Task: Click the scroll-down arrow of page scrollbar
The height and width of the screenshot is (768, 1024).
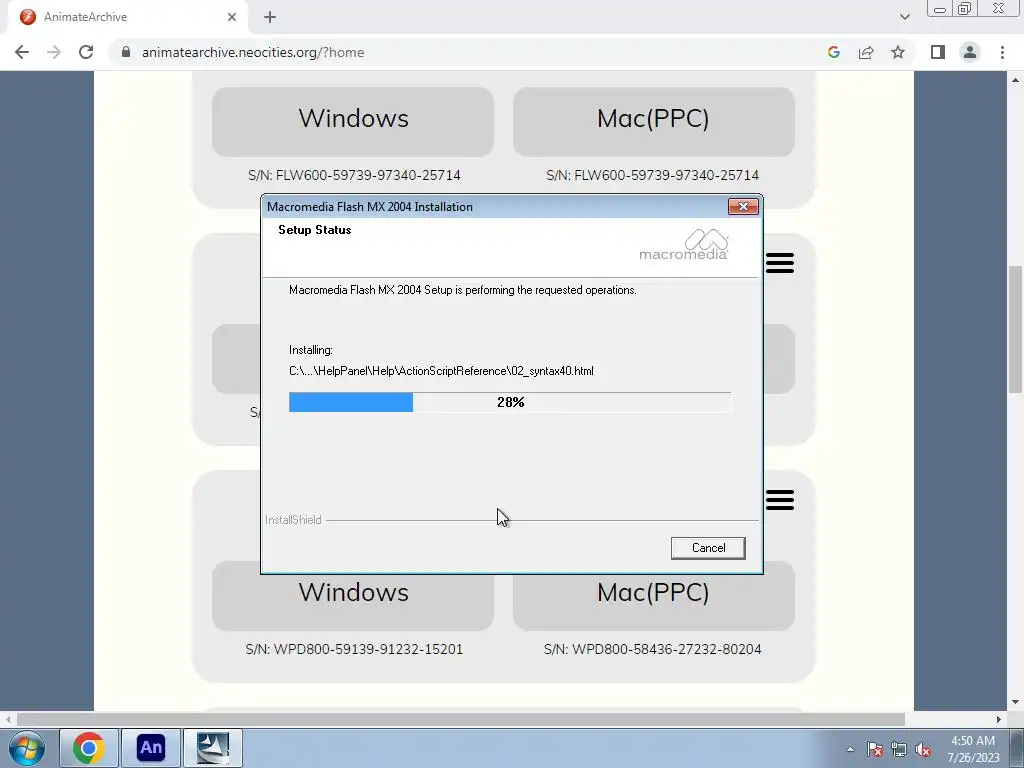Action: [1016, 703]
